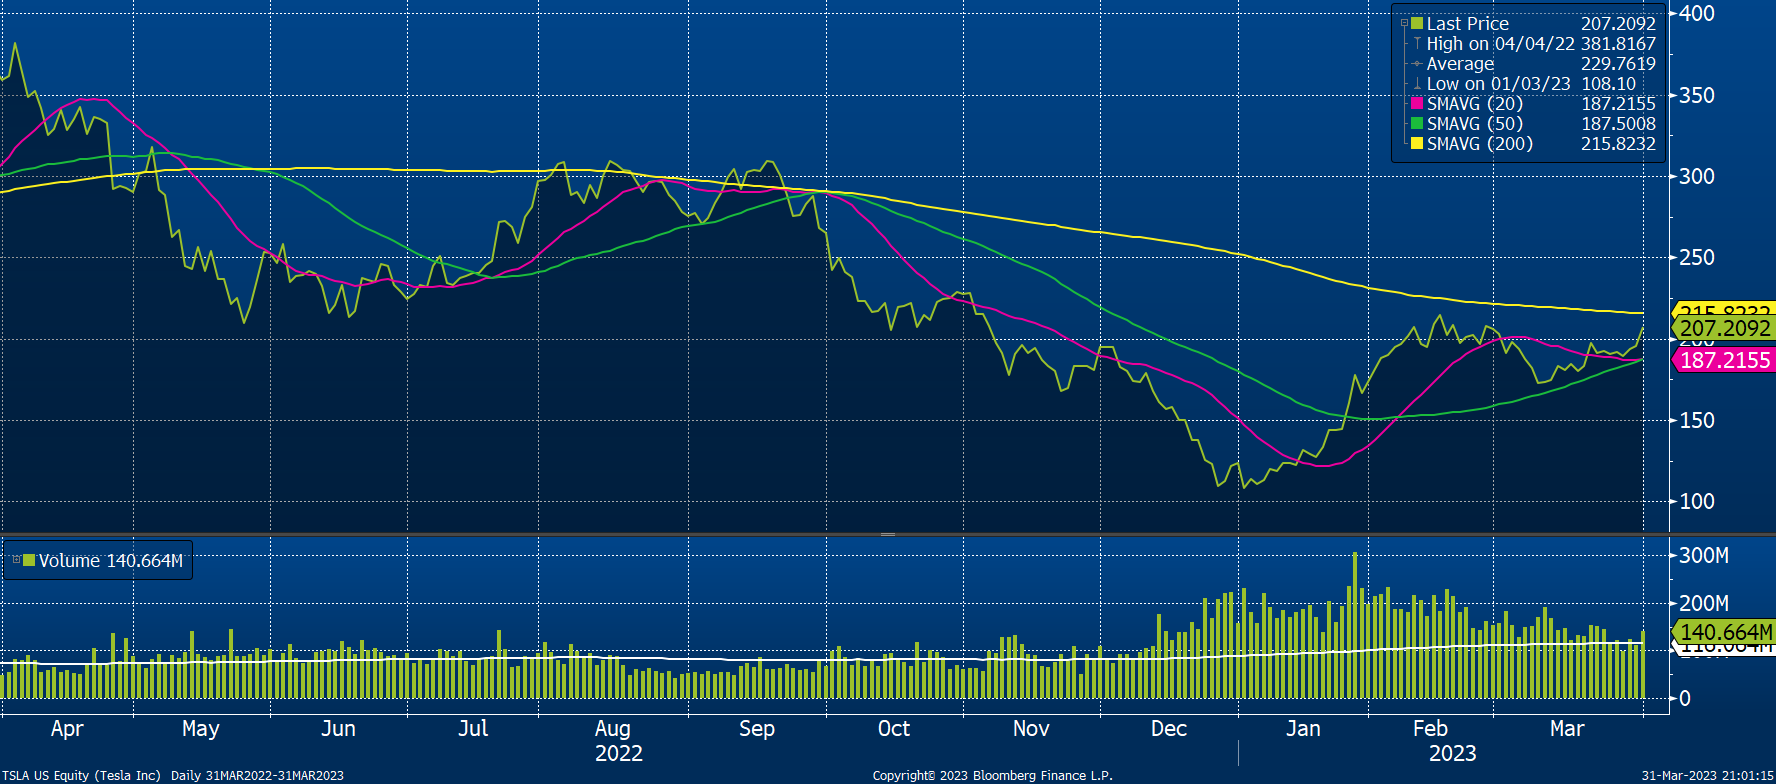Click the Feb month label
Image resolution: width=1776 pixels, height=784 pixels.
point(1431,729)
